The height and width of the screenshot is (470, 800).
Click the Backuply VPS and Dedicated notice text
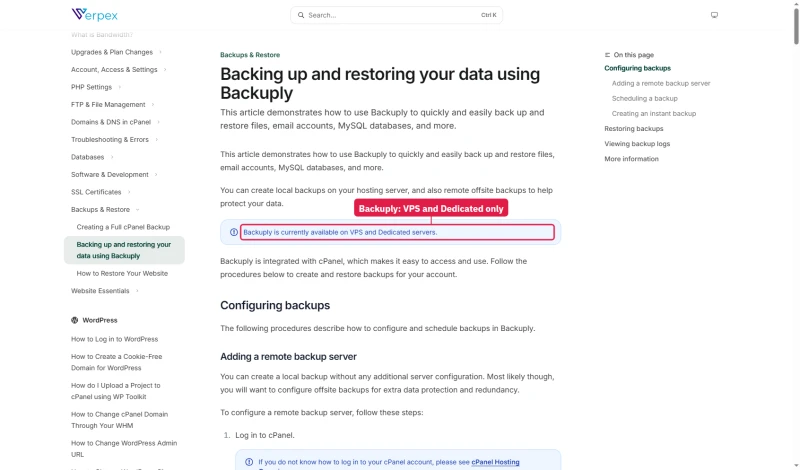click(x=340, y=232)
